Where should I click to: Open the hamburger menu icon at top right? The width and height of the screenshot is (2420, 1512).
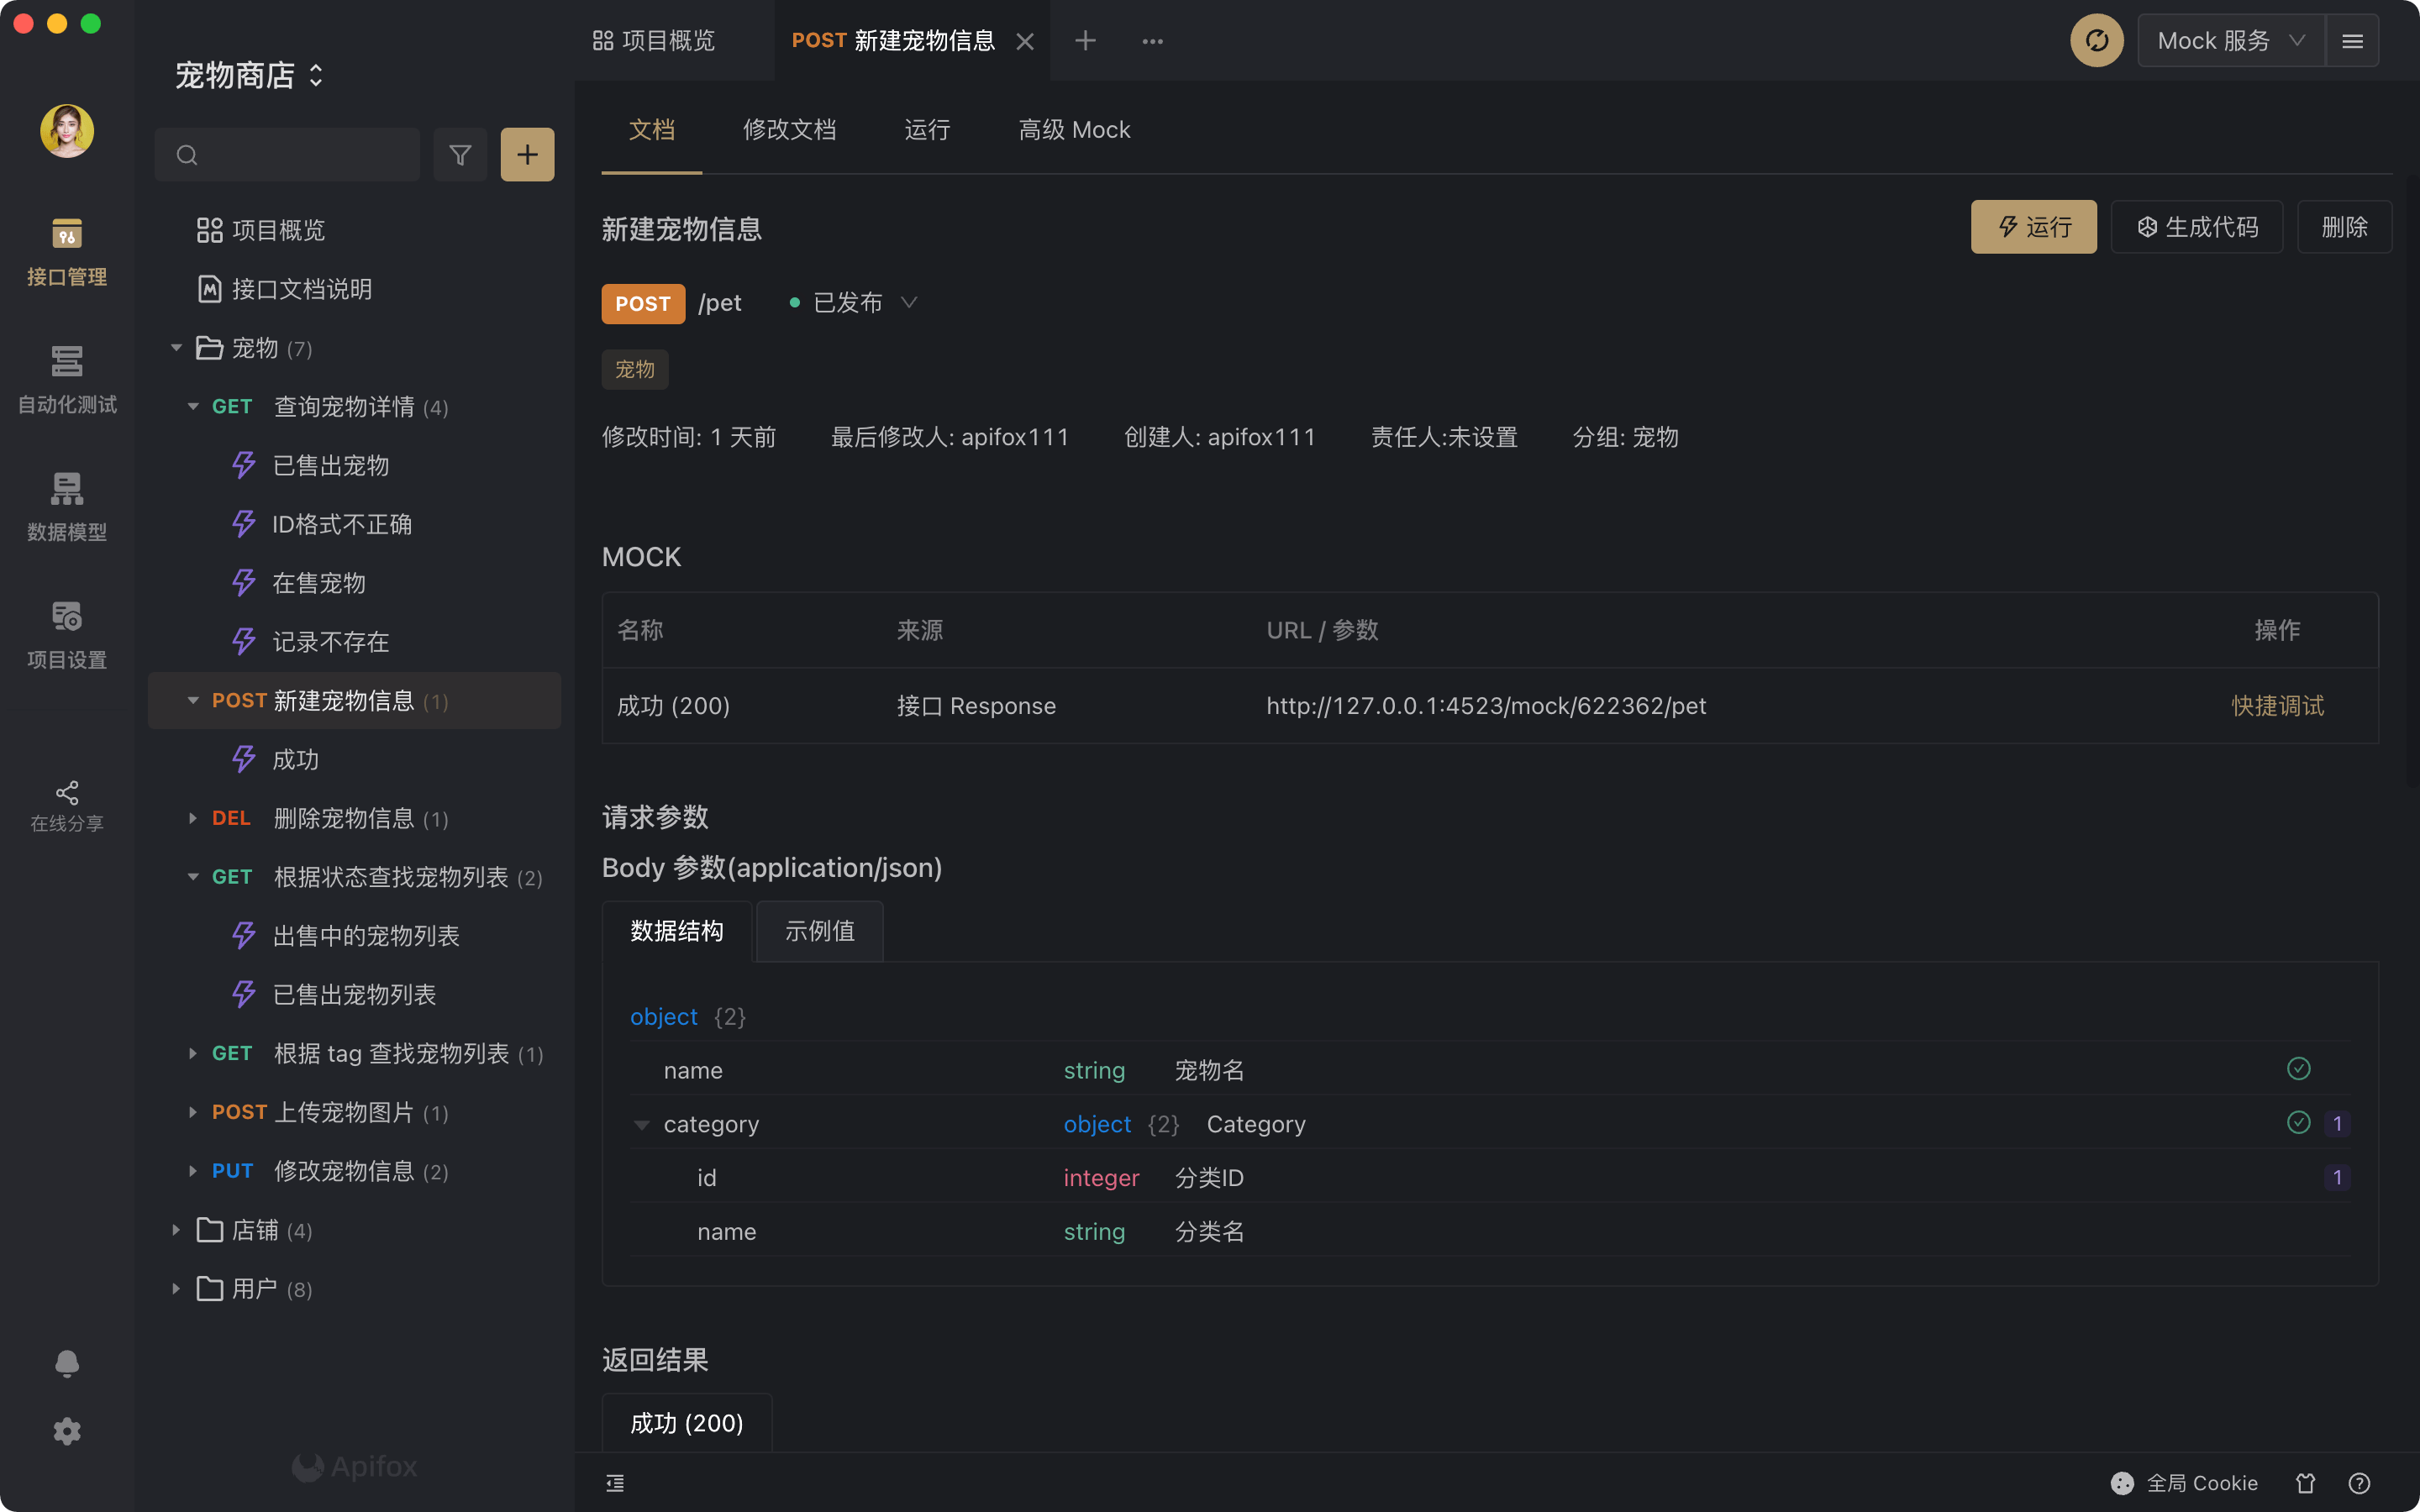point(2352,41)
